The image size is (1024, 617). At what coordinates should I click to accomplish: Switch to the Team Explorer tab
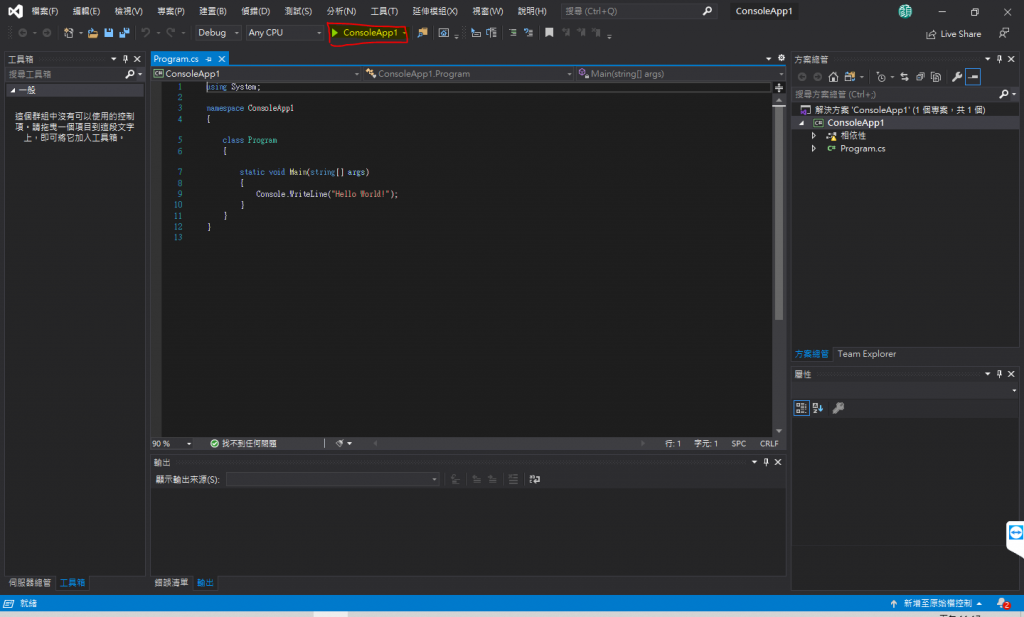pyautogui.click(x=866, y=354)
